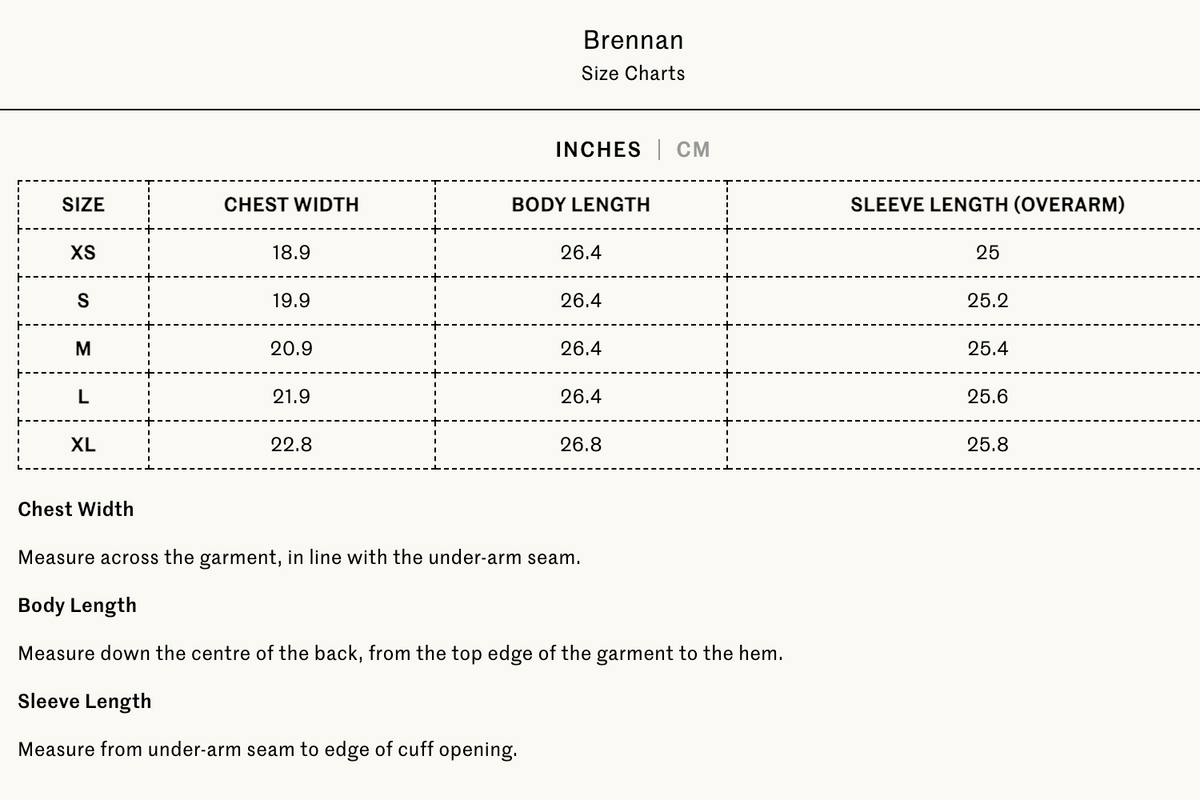Select the INCHES unit option
The width and height of the screenshot is (1200, 800).
tap(598, 150)
